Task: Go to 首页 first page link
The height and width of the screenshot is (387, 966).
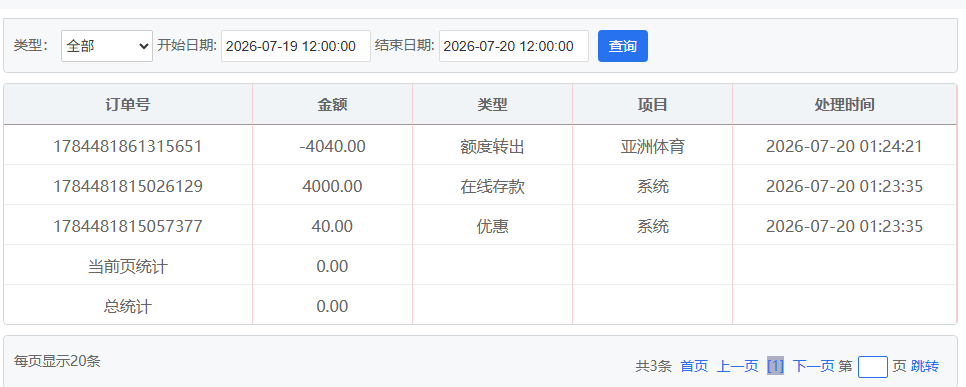Action: [694, 367]
